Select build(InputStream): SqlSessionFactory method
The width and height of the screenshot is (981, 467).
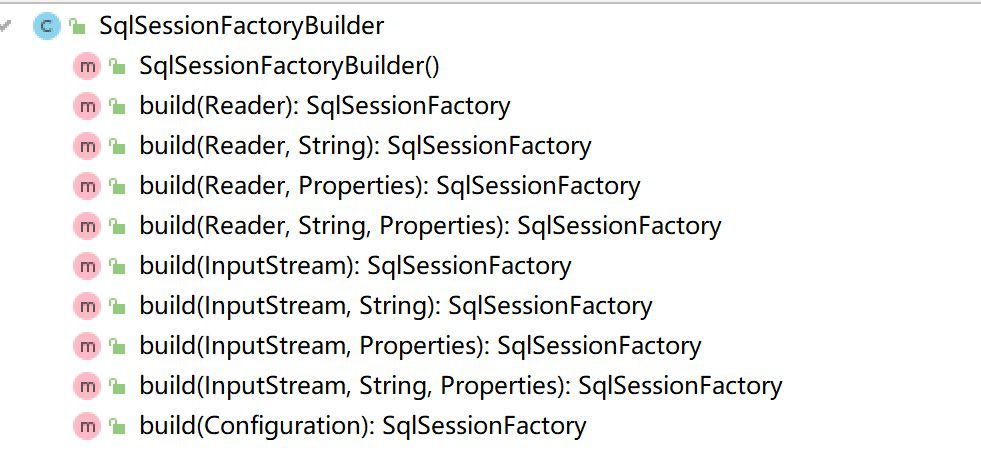click(355, 267)
